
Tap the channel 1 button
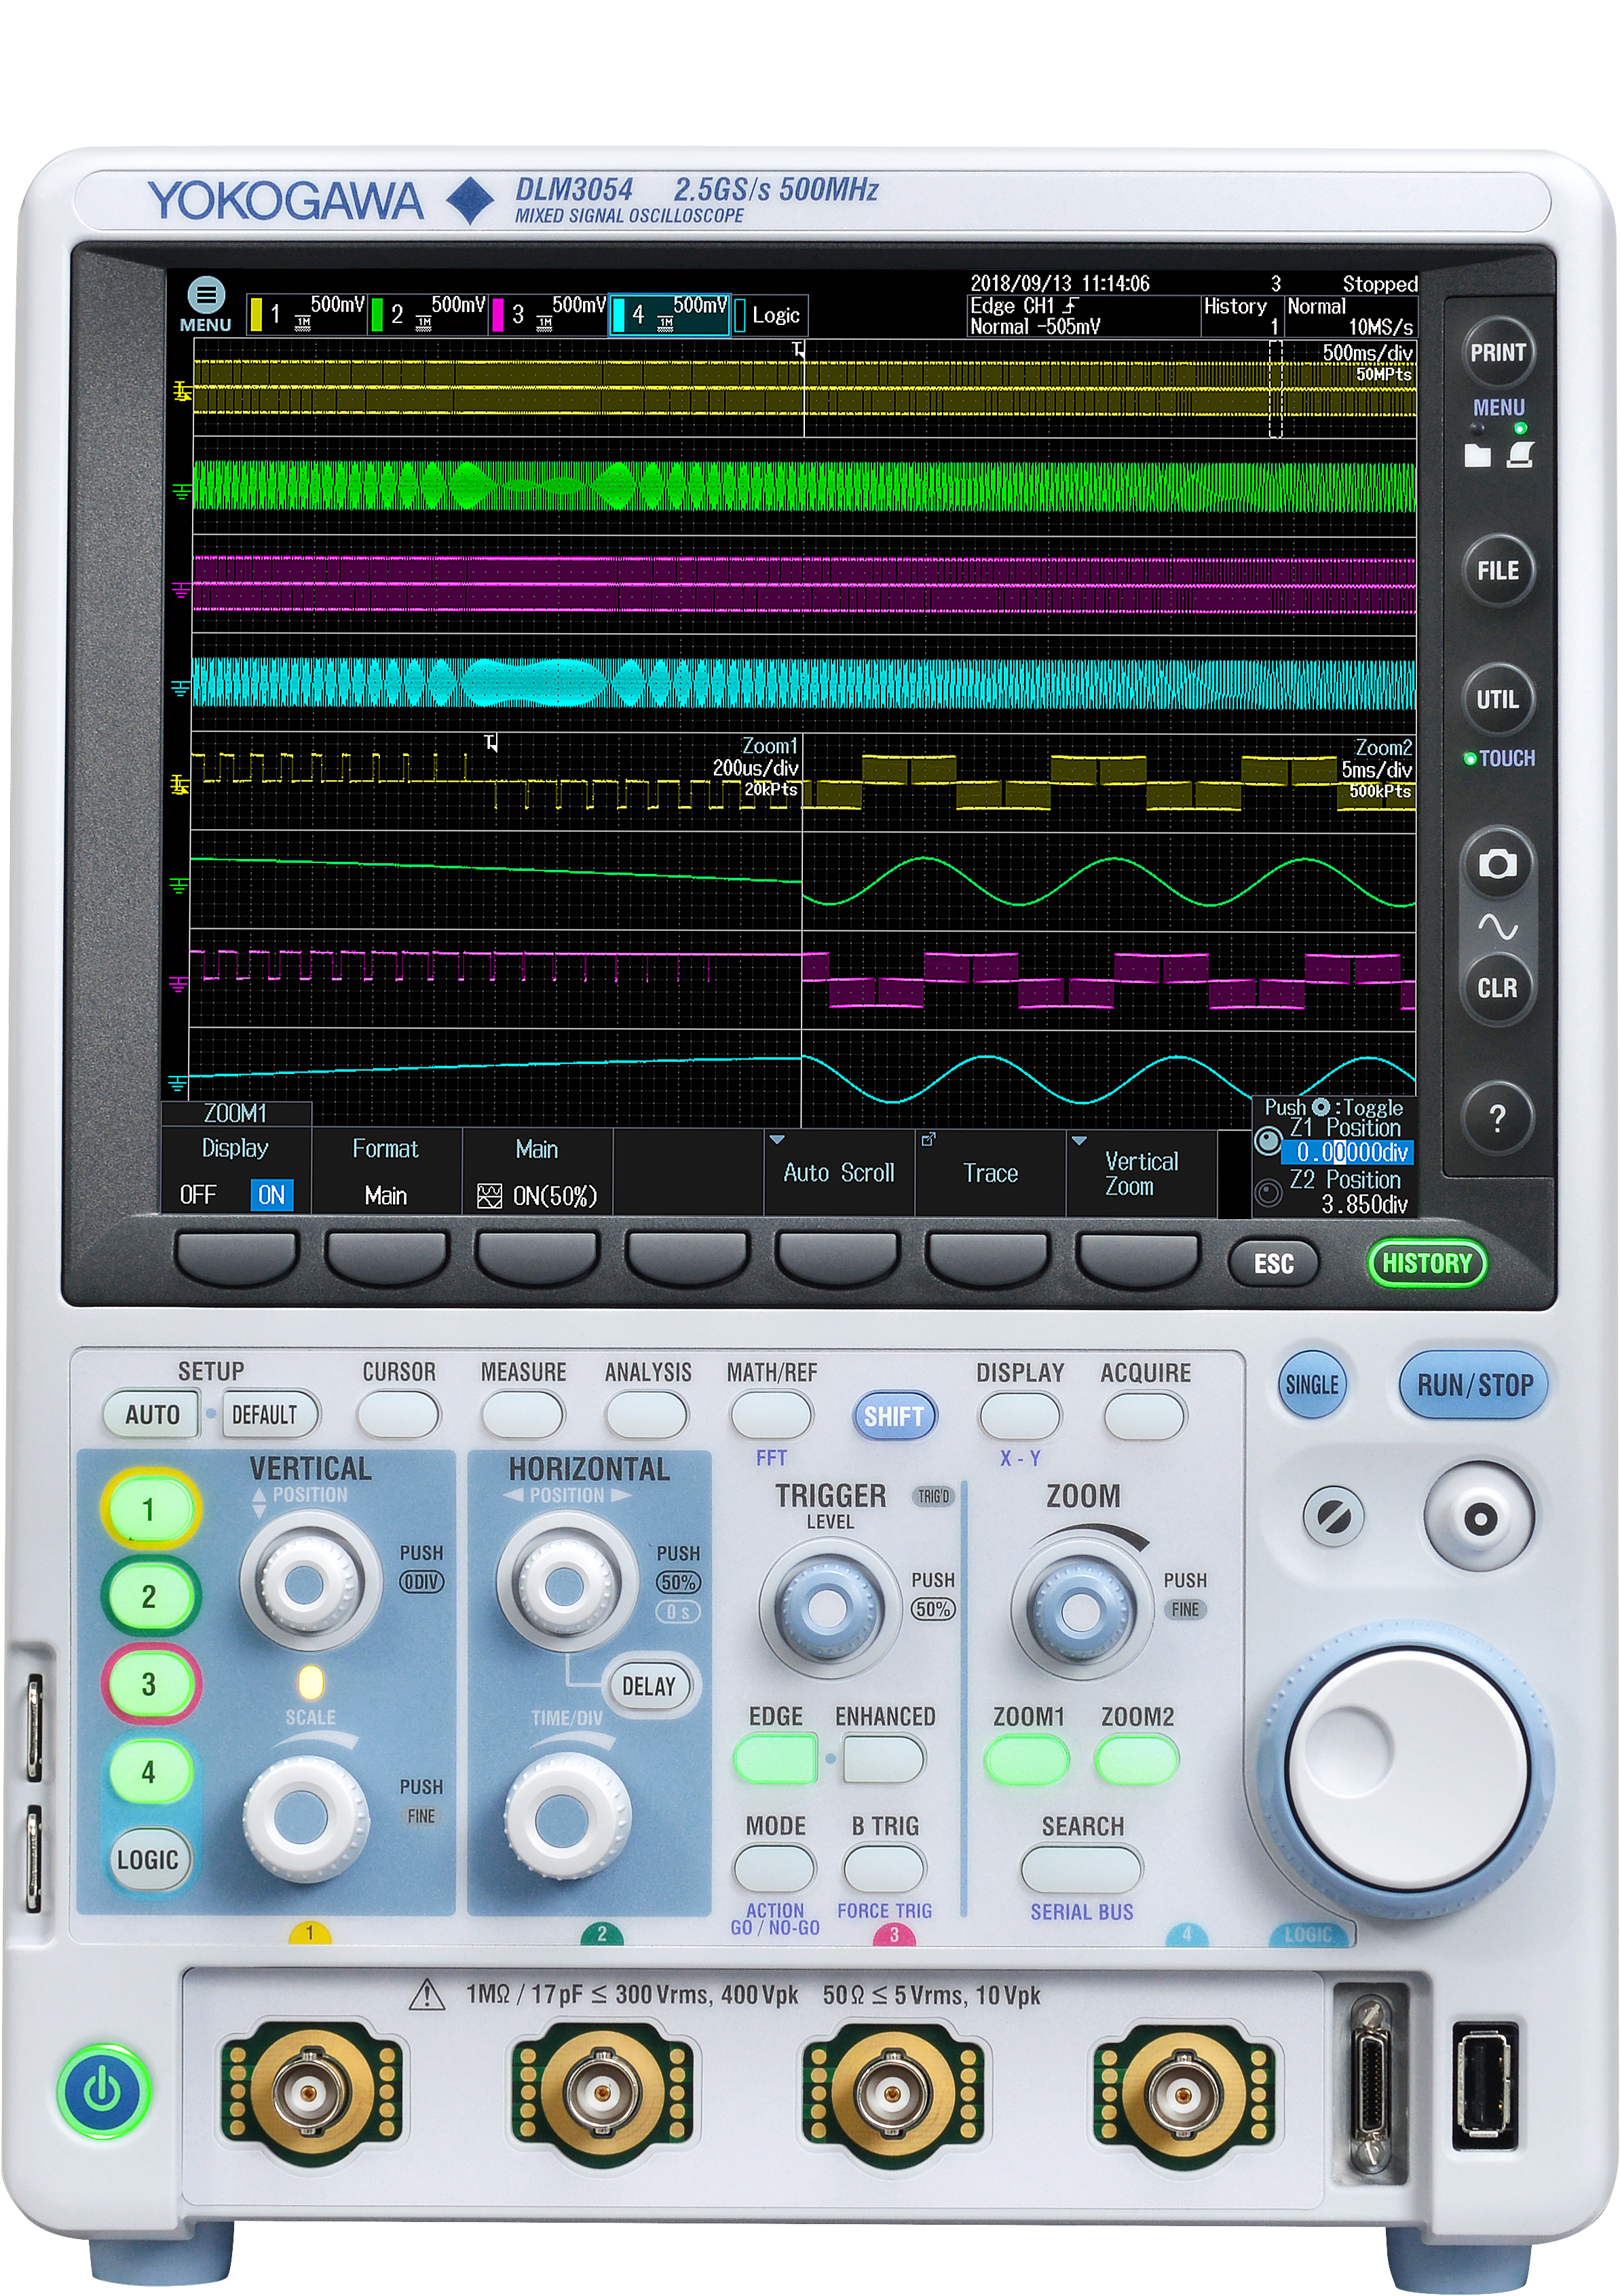[x=149, y=1510]
